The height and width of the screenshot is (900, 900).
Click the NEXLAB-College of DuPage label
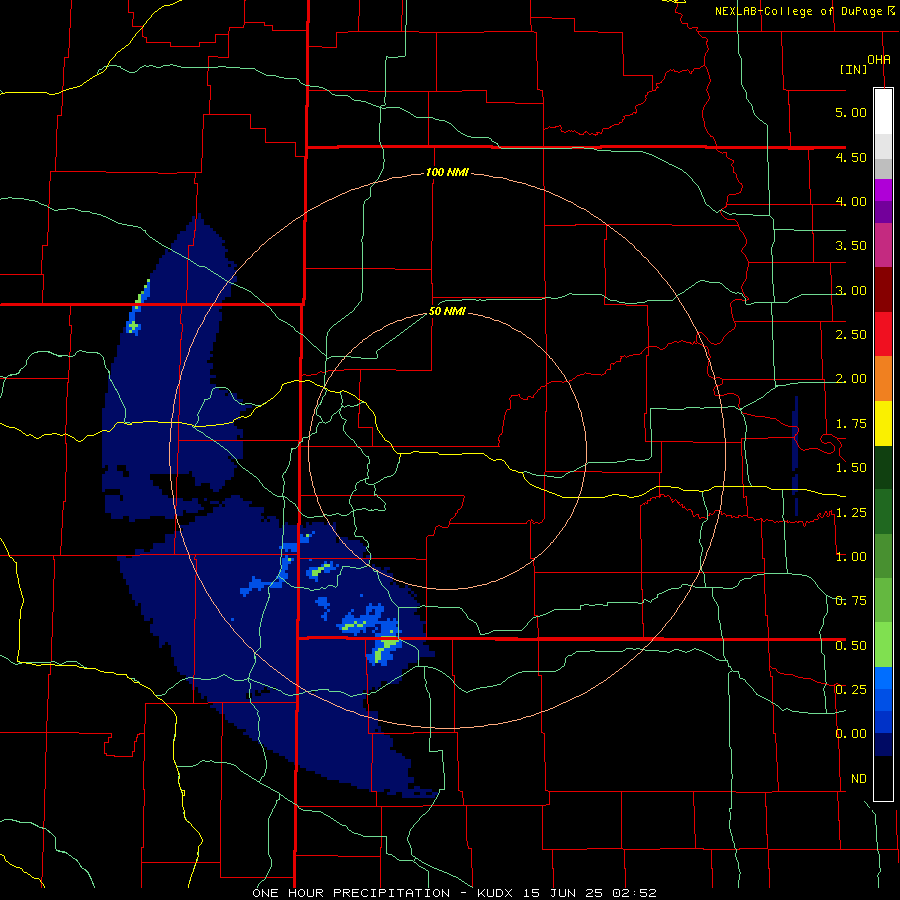pyautogui.click(x=798, y=11)
